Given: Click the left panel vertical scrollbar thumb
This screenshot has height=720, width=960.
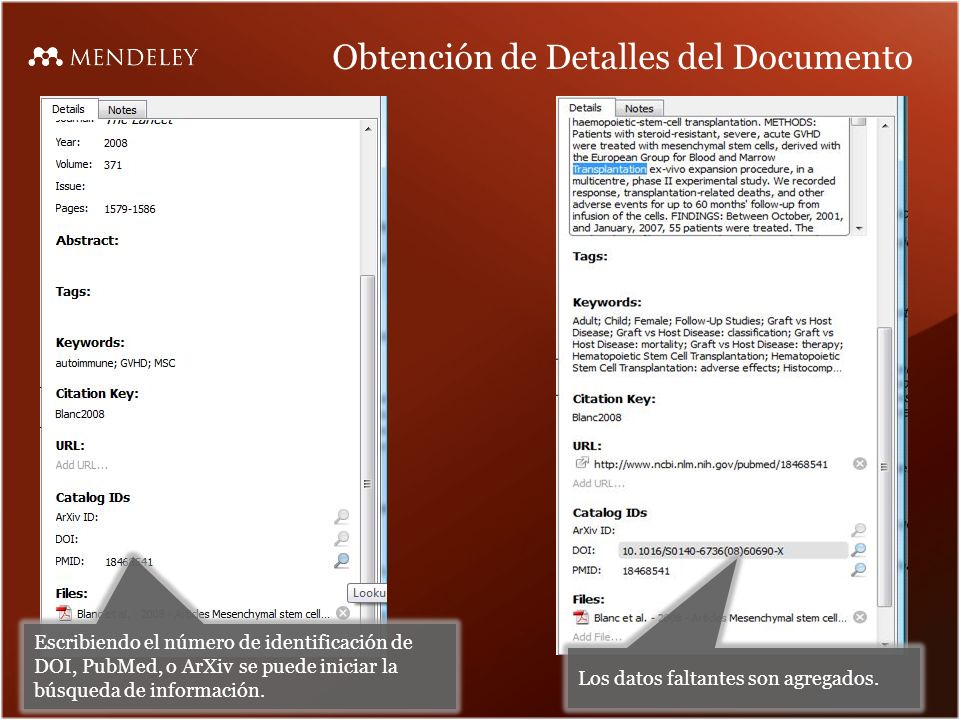Looking at the screenshot, I should tap(367, 447).
